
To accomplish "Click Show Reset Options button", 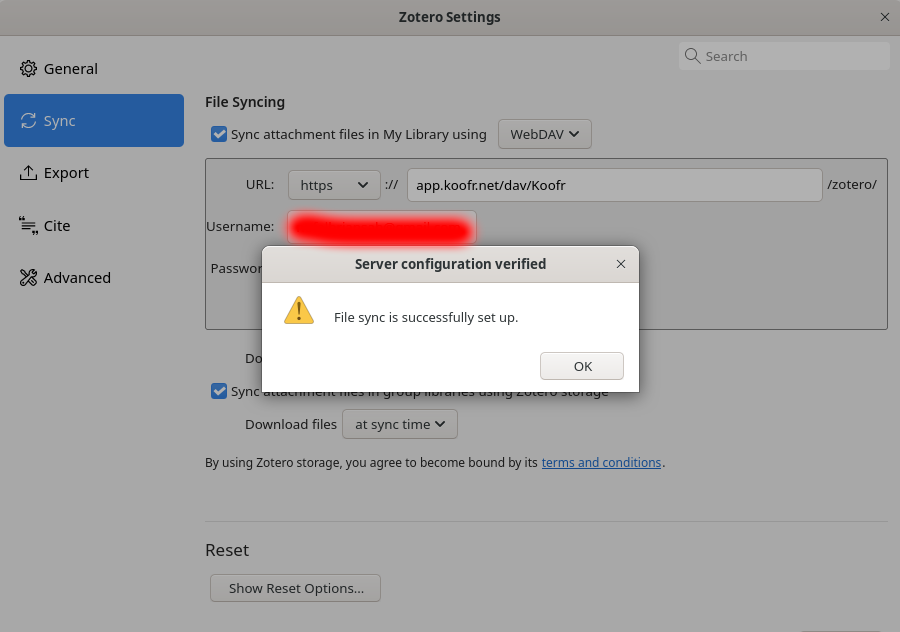I will (x=296, y=588).
